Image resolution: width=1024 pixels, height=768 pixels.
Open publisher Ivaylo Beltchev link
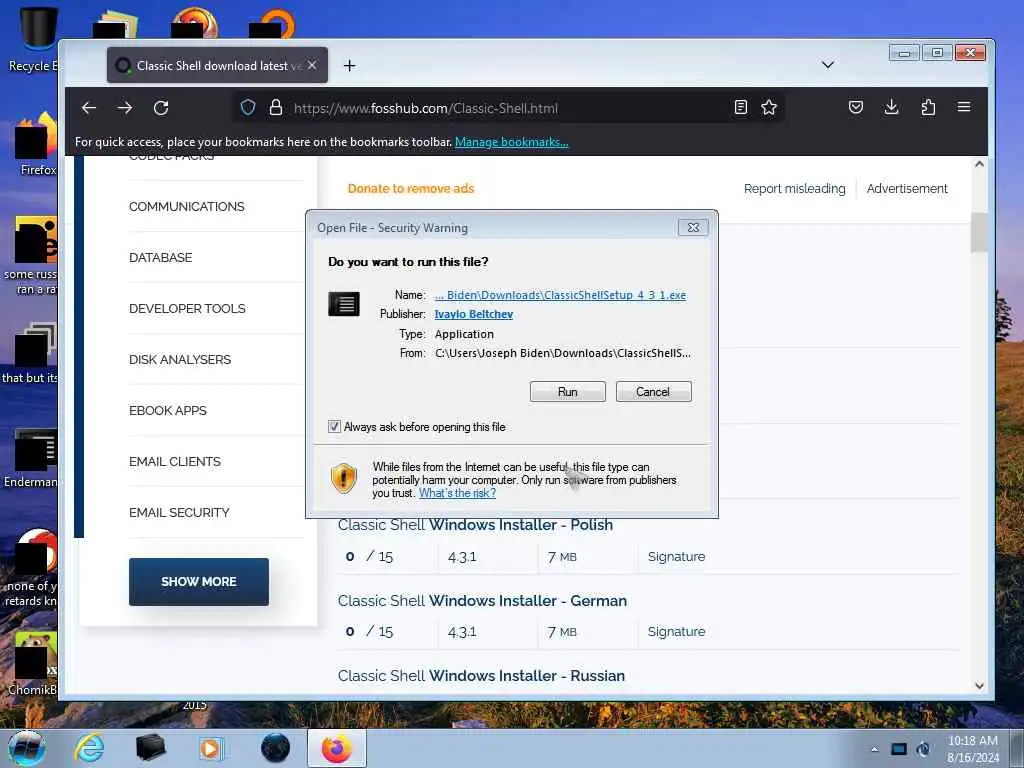click(473, 314)
